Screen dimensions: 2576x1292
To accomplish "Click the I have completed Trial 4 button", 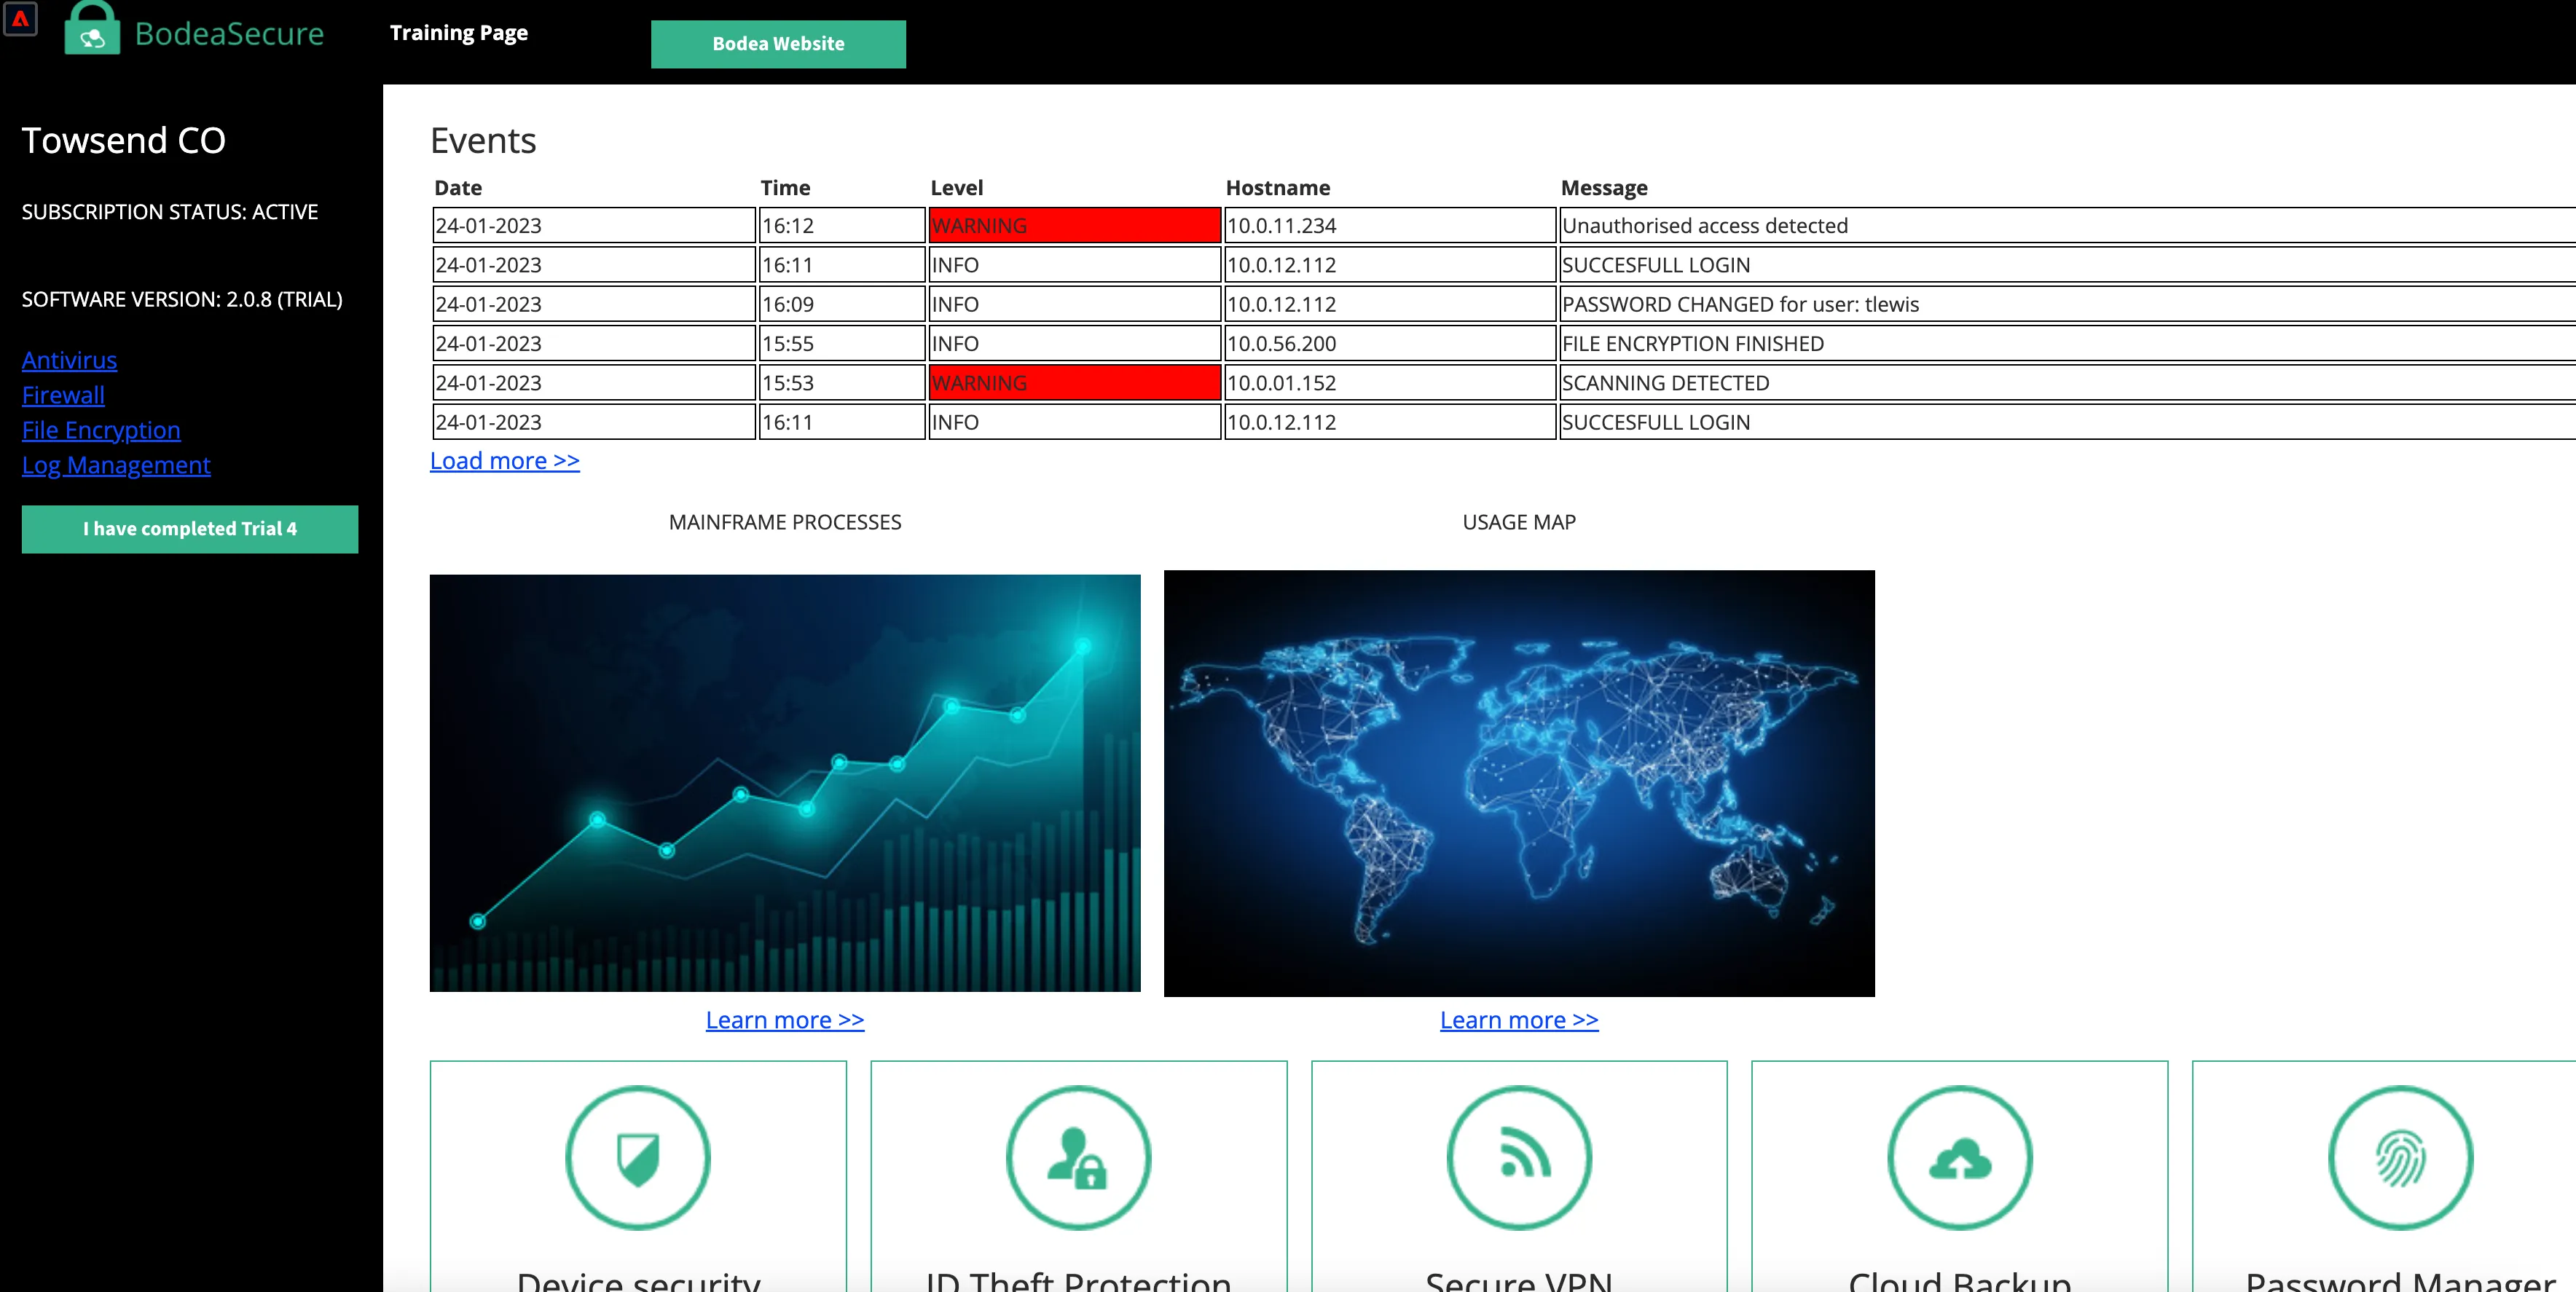I will [x=190, y=529].
